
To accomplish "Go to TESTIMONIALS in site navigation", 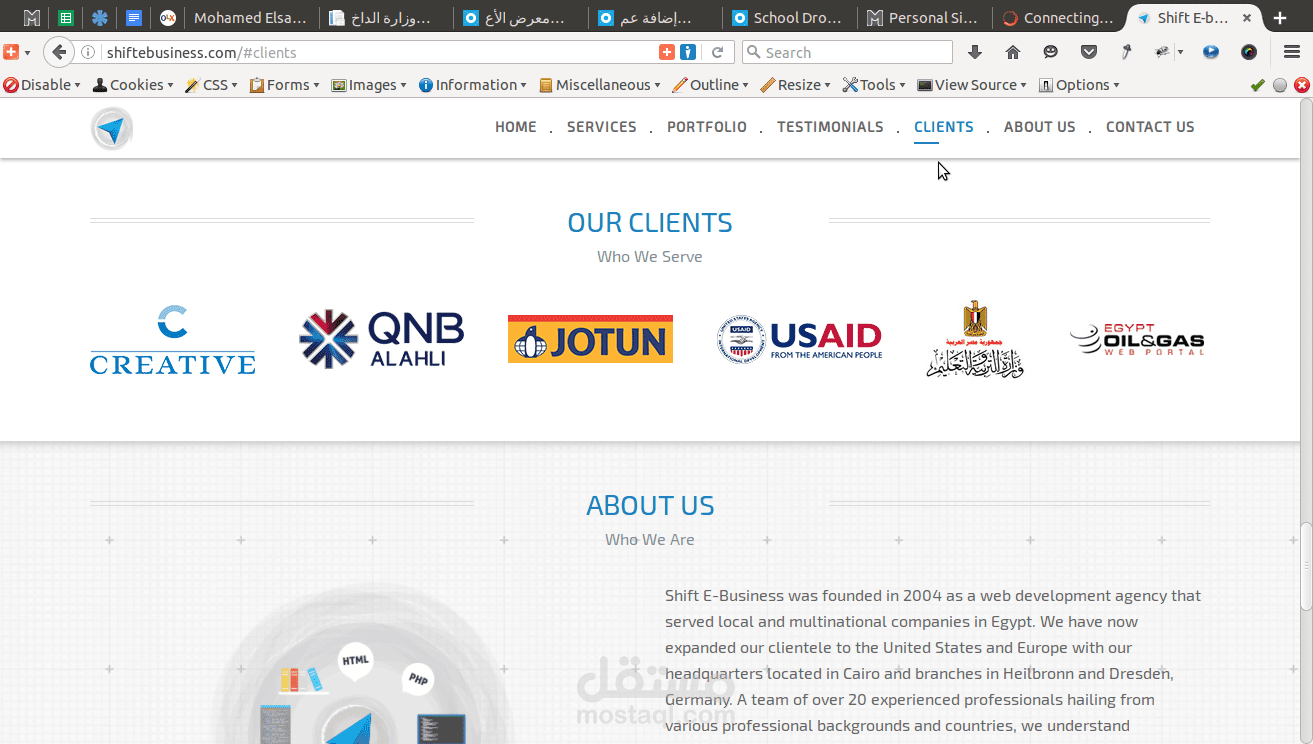I will click(830, 127).
